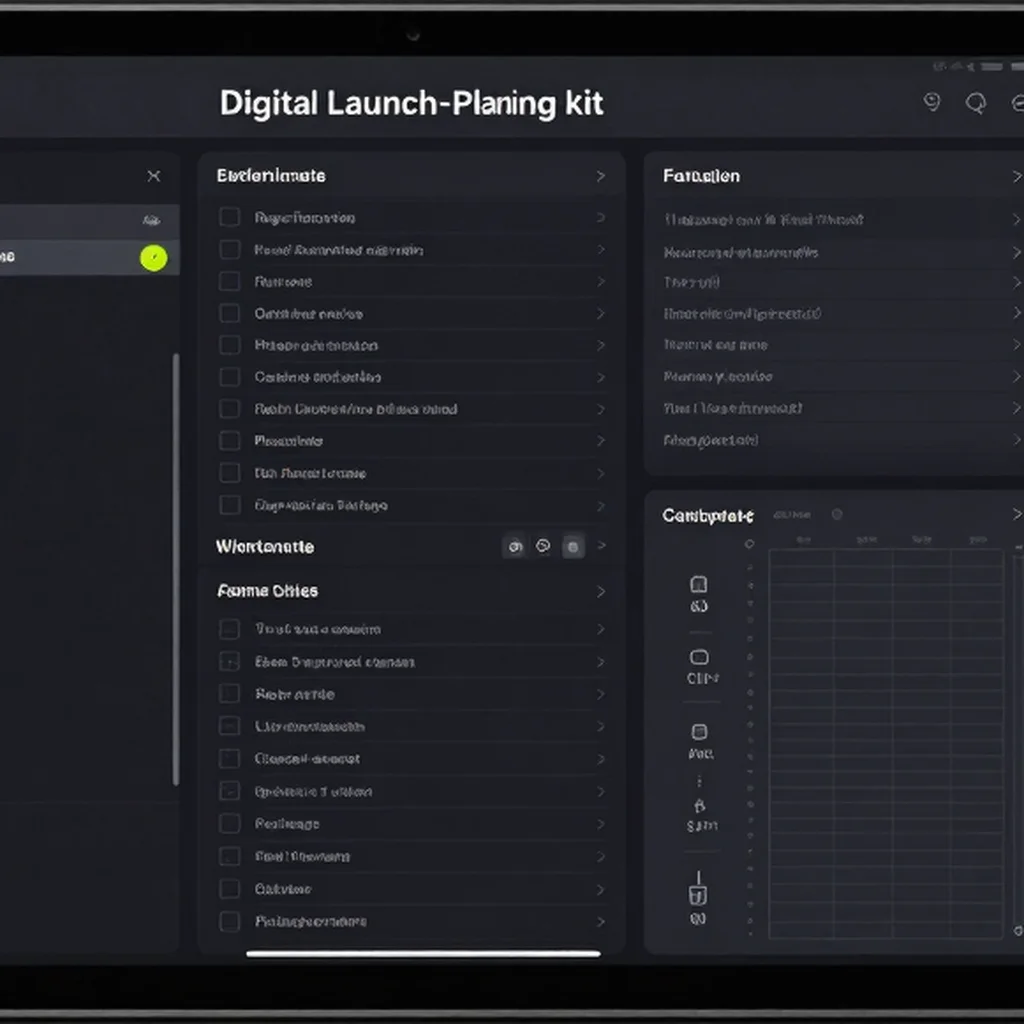Expand the Canbyptate panel header chevron
The width and height of the screenshot is (1024, 1024).
pyautogui.click(x=1017, y=515)
